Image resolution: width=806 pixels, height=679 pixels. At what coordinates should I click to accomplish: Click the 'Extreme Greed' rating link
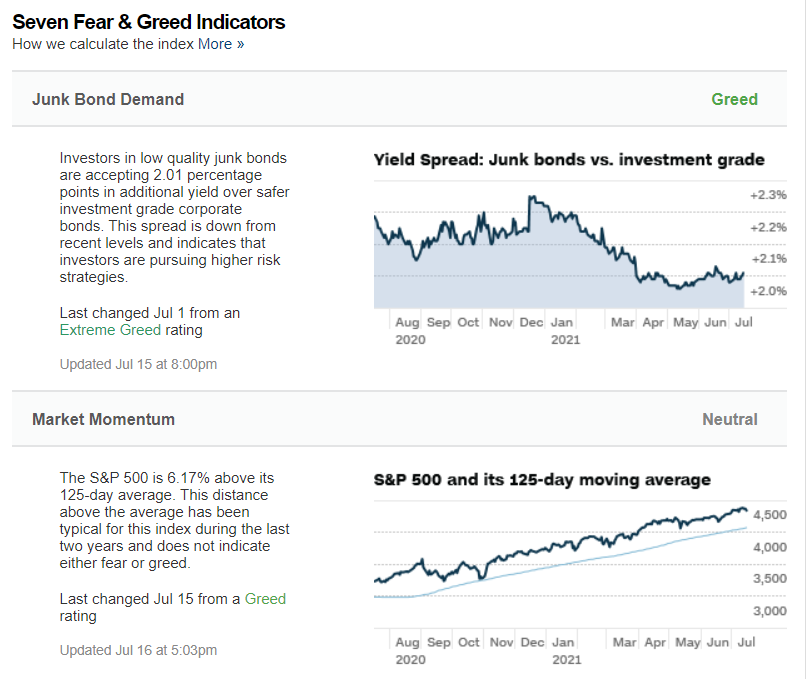click(x=110, y=330)
